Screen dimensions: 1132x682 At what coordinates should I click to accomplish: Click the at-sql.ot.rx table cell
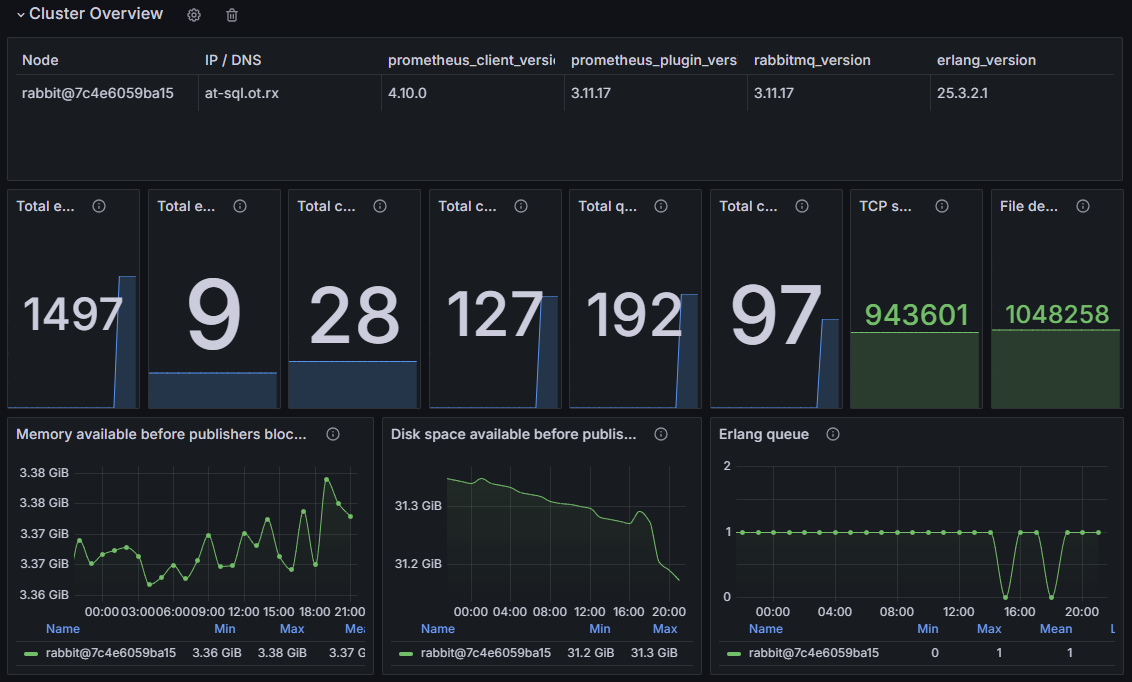click(x=242, y=93)
